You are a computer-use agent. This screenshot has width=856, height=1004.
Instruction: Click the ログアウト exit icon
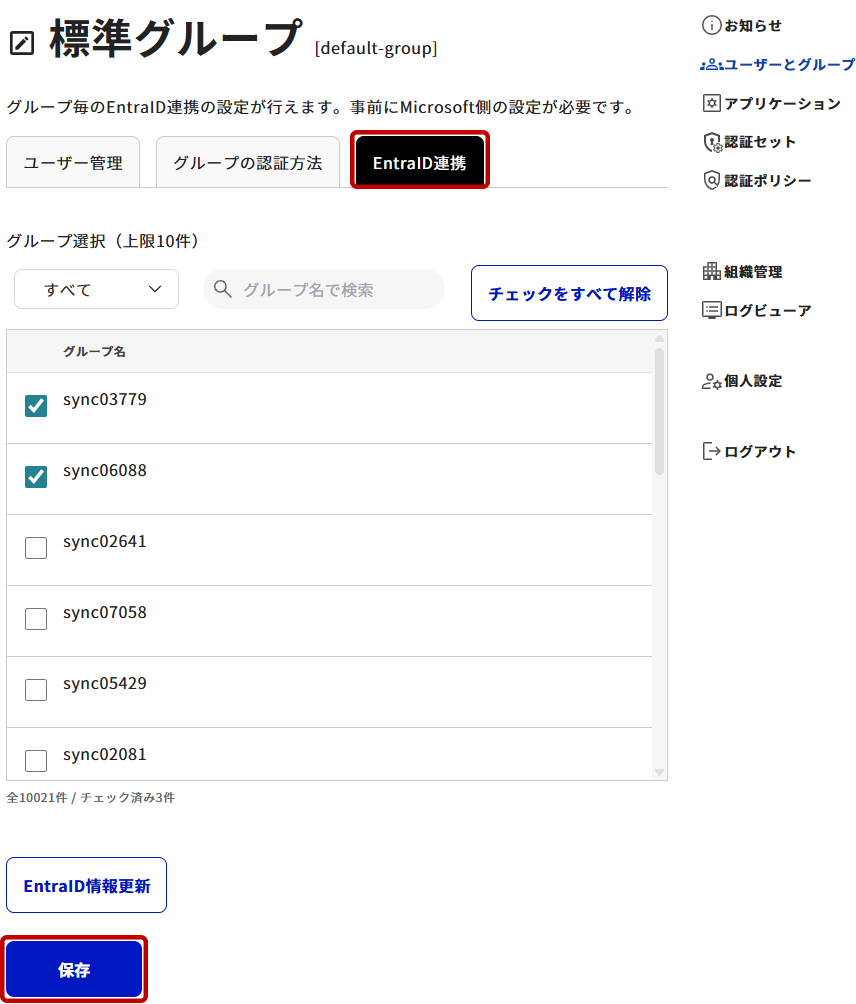[x=711, y=451]
